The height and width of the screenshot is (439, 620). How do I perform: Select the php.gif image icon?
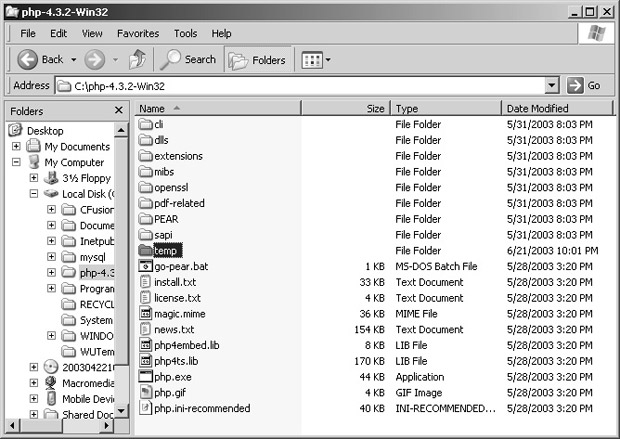pos(146,392)
